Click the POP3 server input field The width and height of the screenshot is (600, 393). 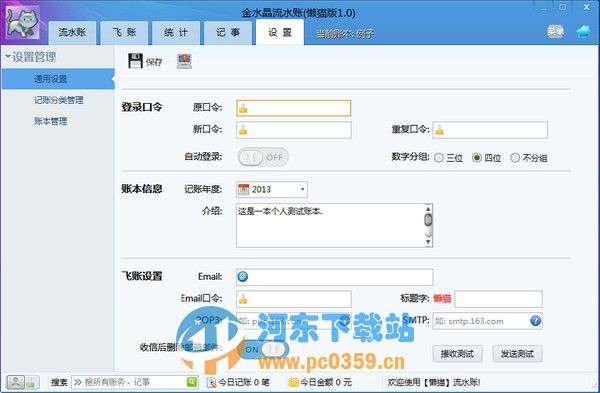(293, 321)
